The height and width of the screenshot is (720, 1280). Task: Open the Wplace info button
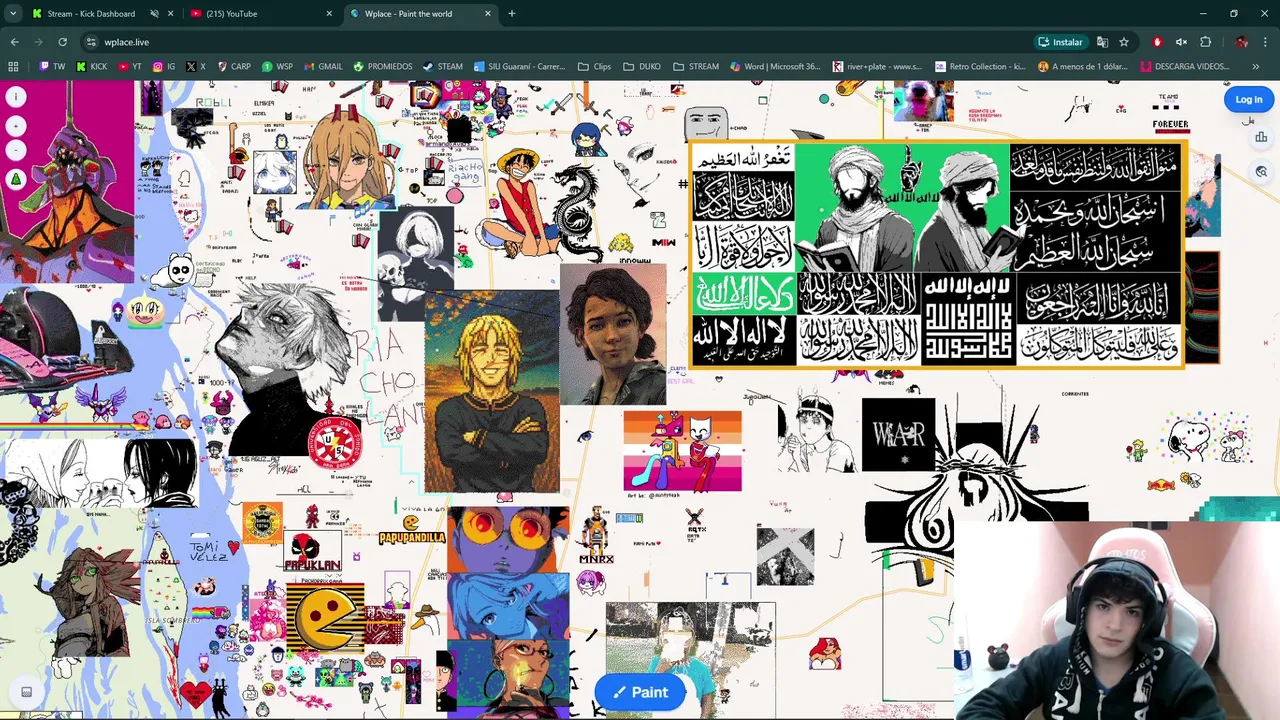(x=16, y=97)
